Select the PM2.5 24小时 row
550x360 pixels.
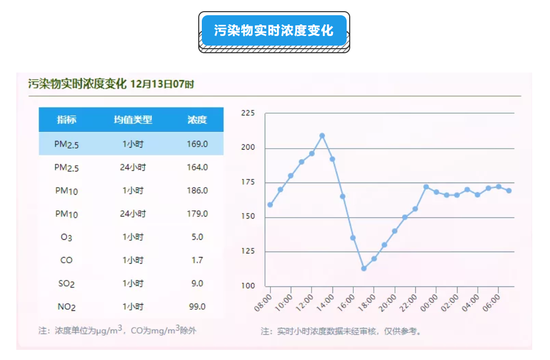pos(131,167)
